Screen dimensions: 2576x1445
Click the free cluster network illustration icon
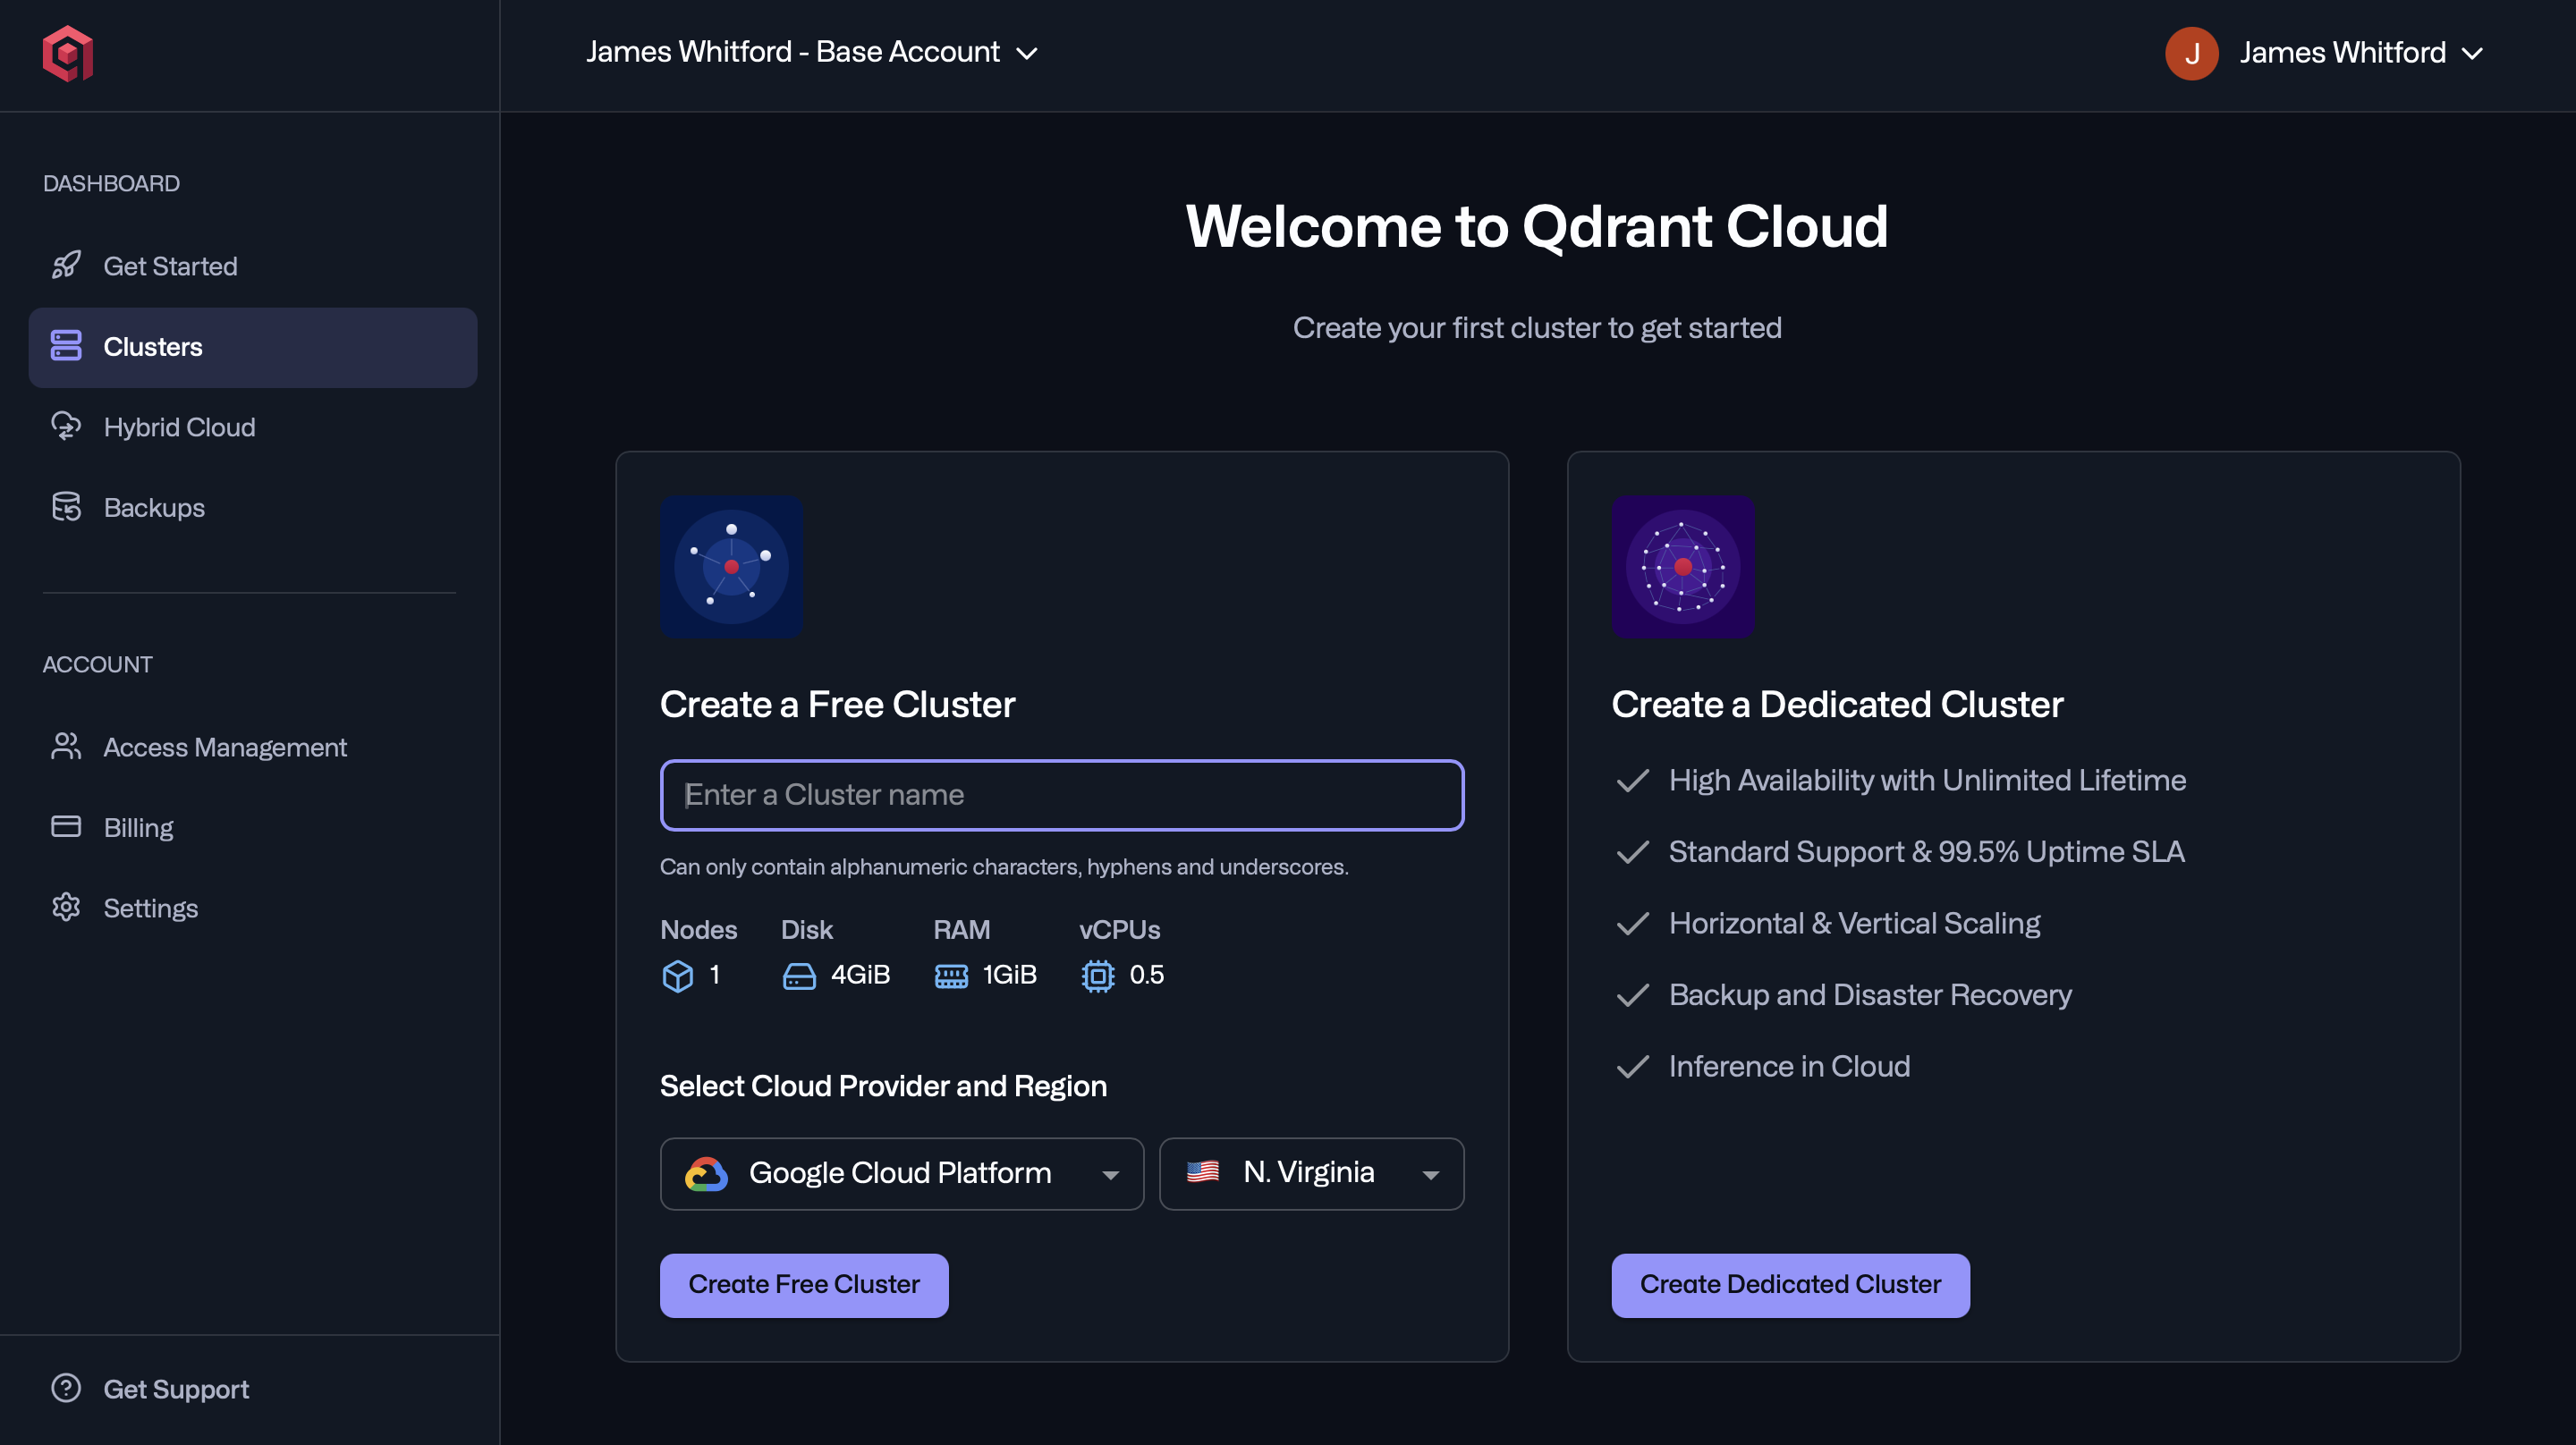point(731,567)
